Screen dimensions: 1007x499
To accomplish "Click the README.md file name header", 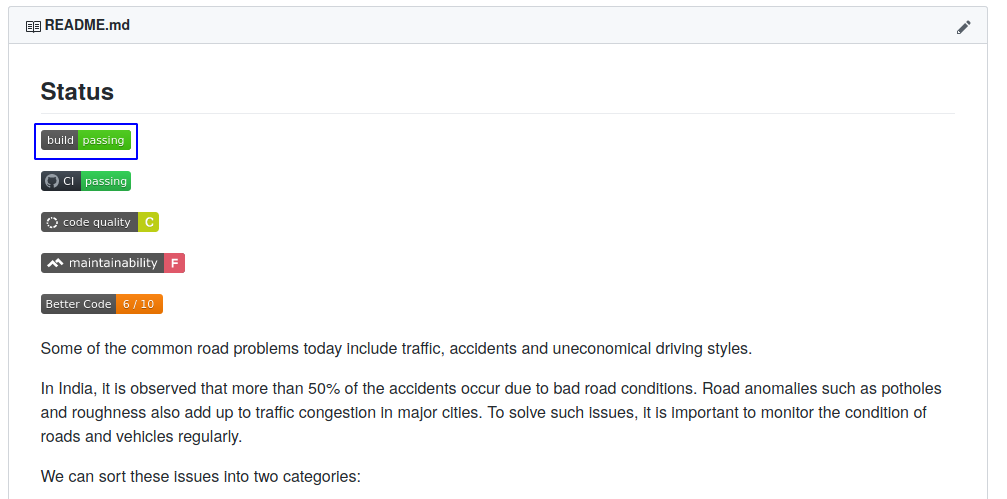I will point(87,26).
